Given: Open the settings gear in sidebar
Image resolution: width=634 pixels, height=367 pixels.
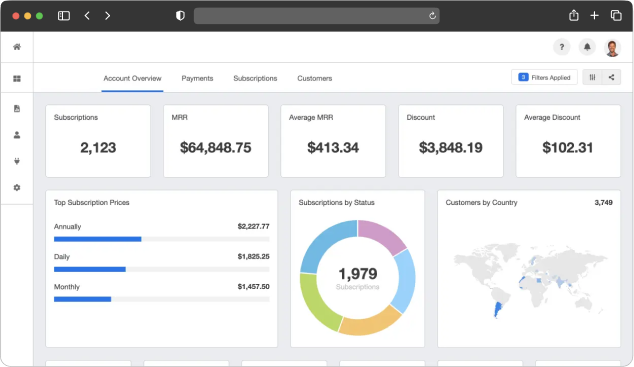Looking at the screenshot, I should click(x=17, y=188).
